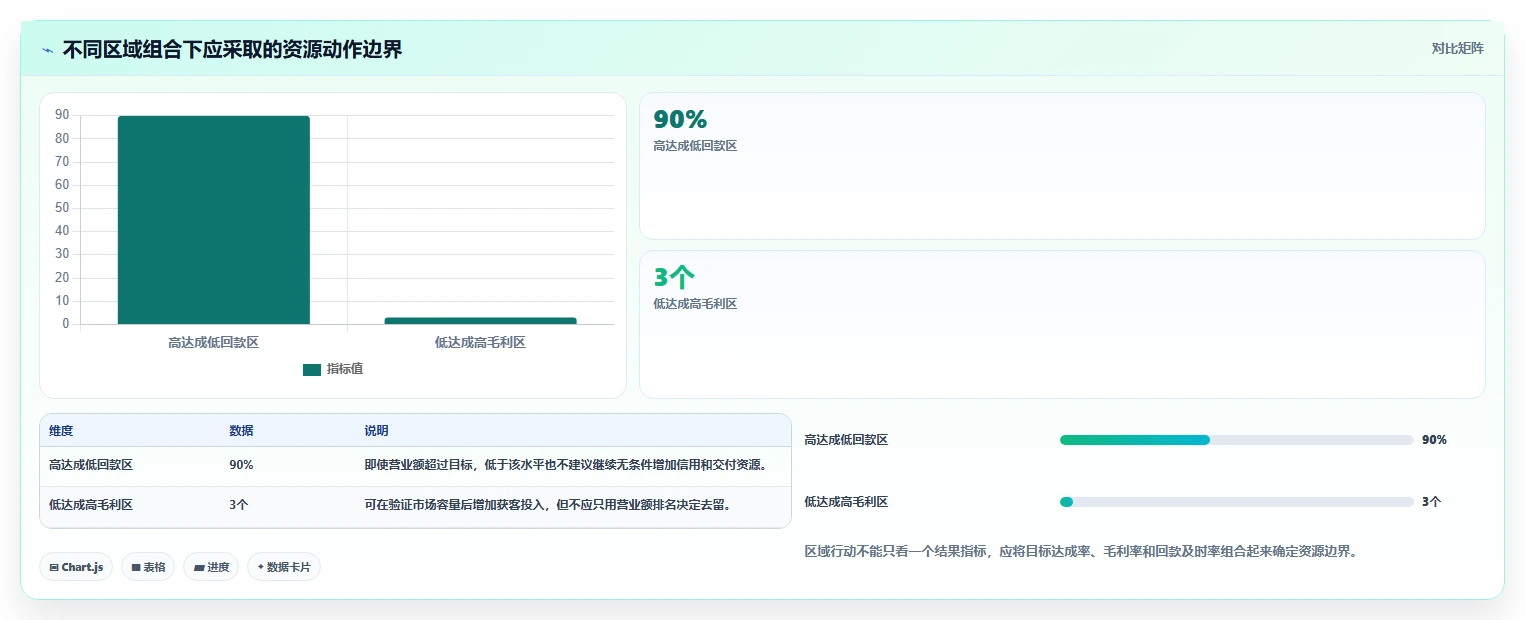Click the 低达成高毛利区 progress bar at 3个

pos(1237,502)
